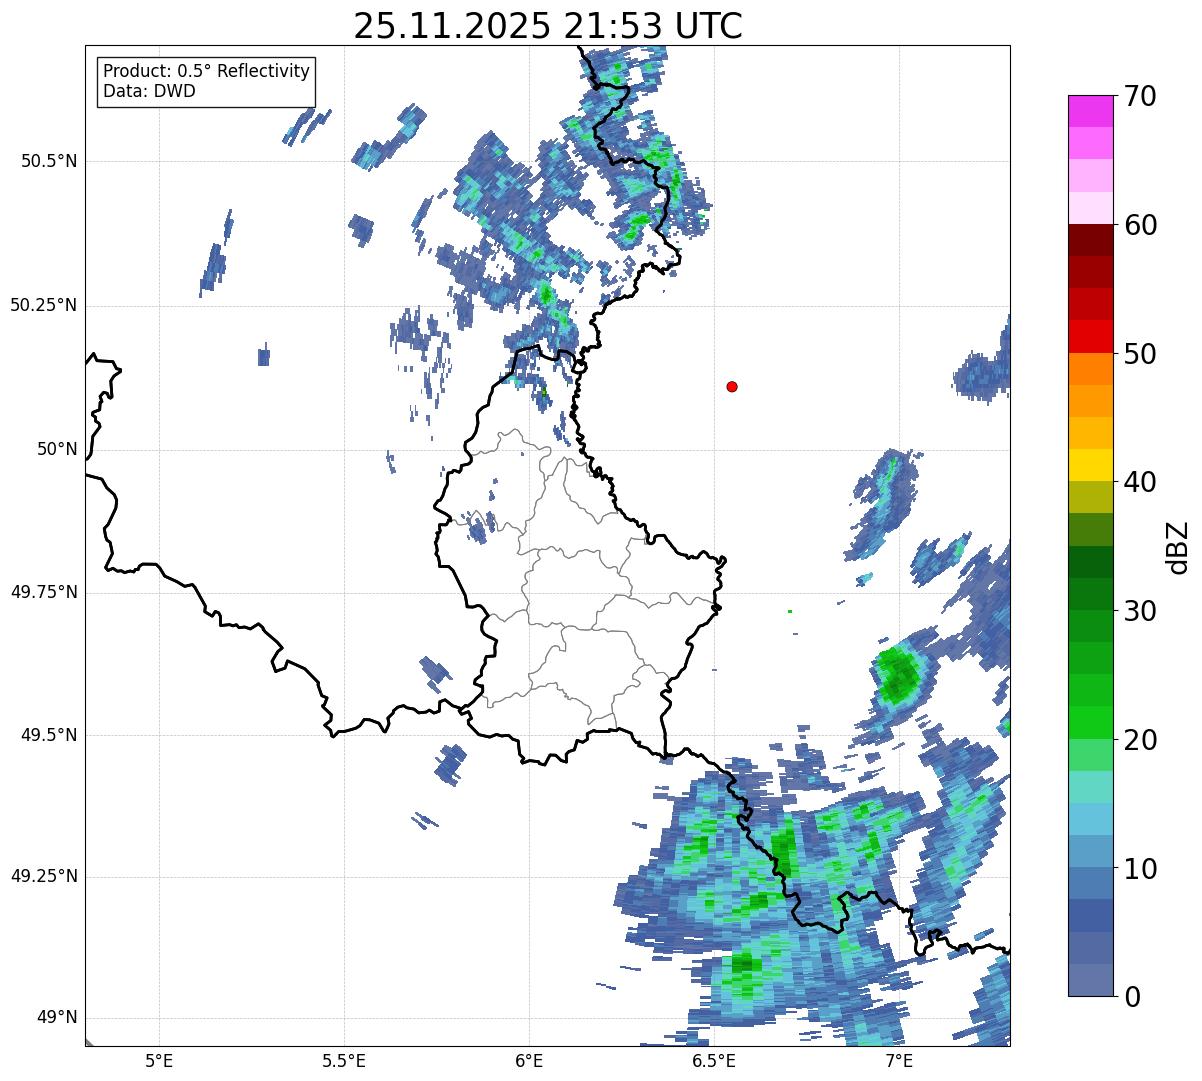Screen dimensions: 1202x1081
Task: Click the 7°E longitude label
Action: tap(899, 1061)
